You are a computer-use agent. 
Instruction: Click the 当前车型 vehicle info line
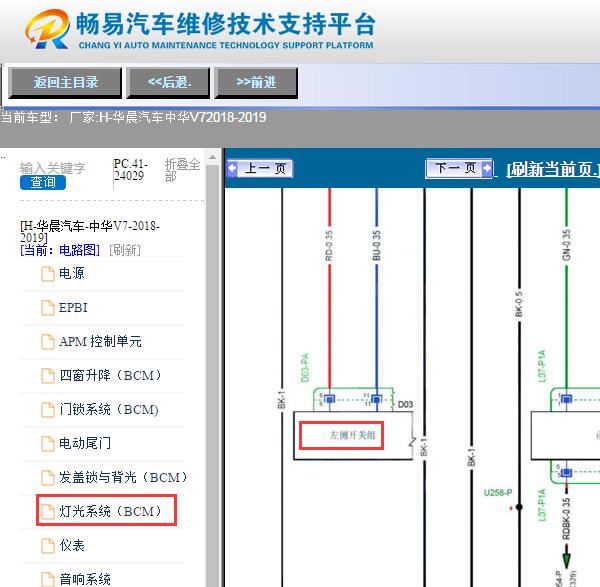coord(133,117)
